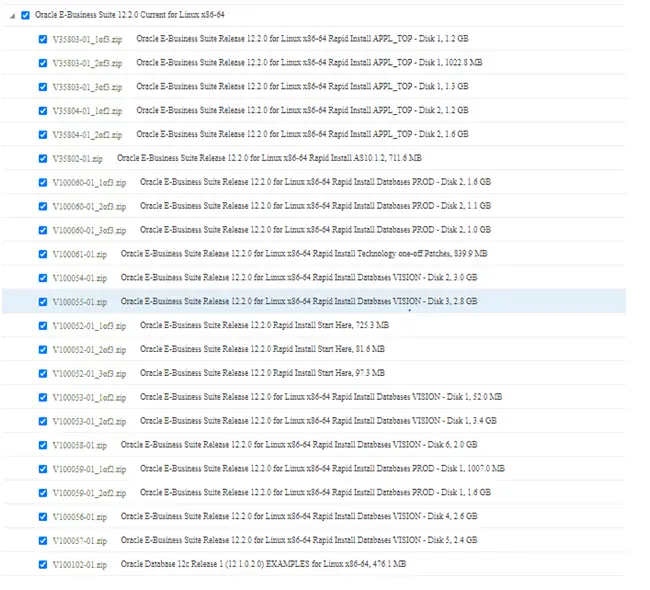Uncheck the V100059-01_2of2.zip checkbox
This screenshot has width=650, height=590.
[x=43, y=493]
